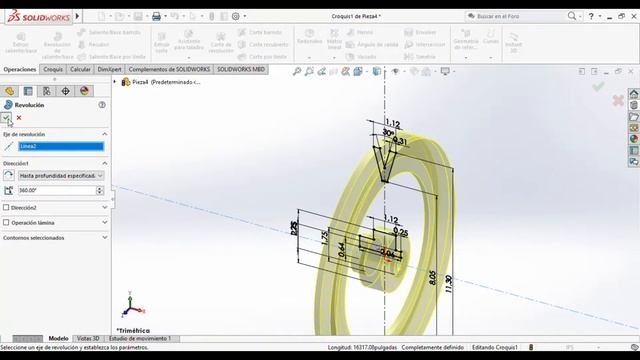The height and width of the screenshot is (360, 640).
Task: Click the Options gear icon in top toolbar
Action: pyautogui.click(x=236, y=16)
